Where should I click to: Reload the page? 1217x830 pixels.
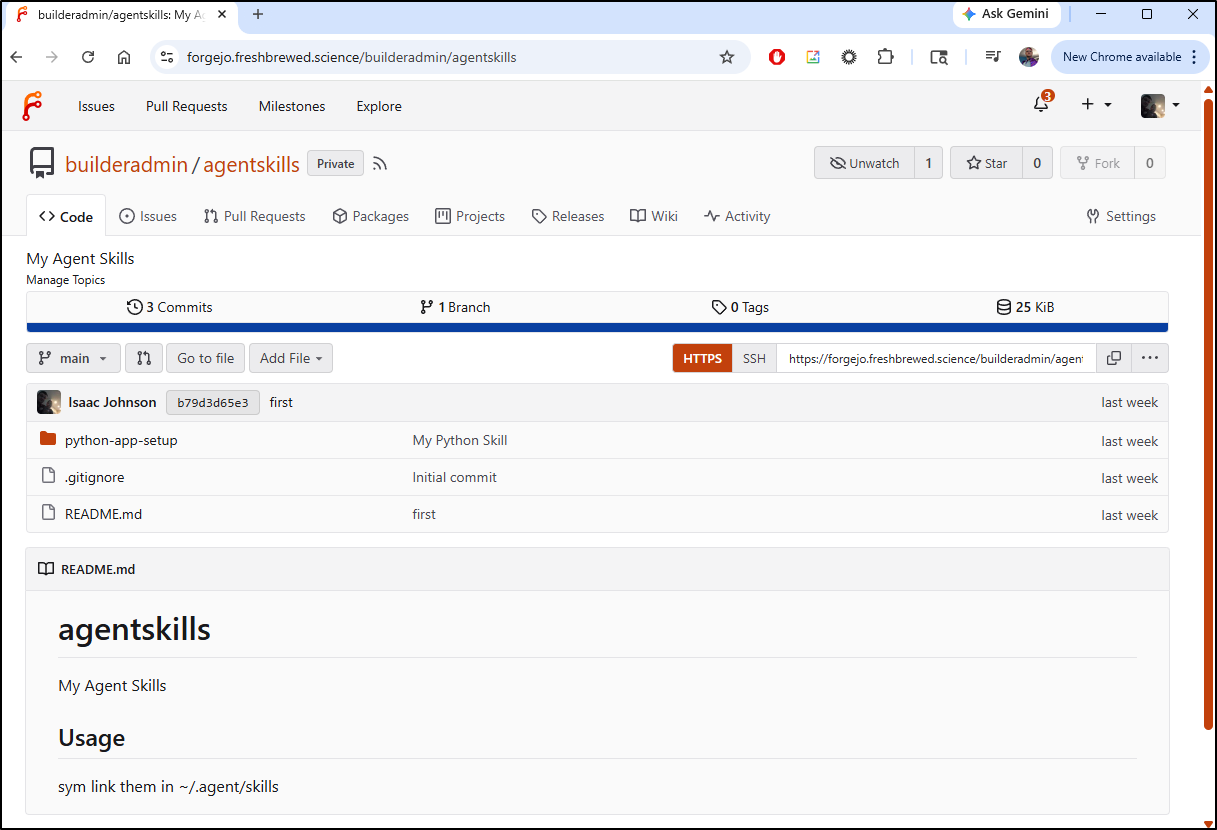[x=88, y=57]
